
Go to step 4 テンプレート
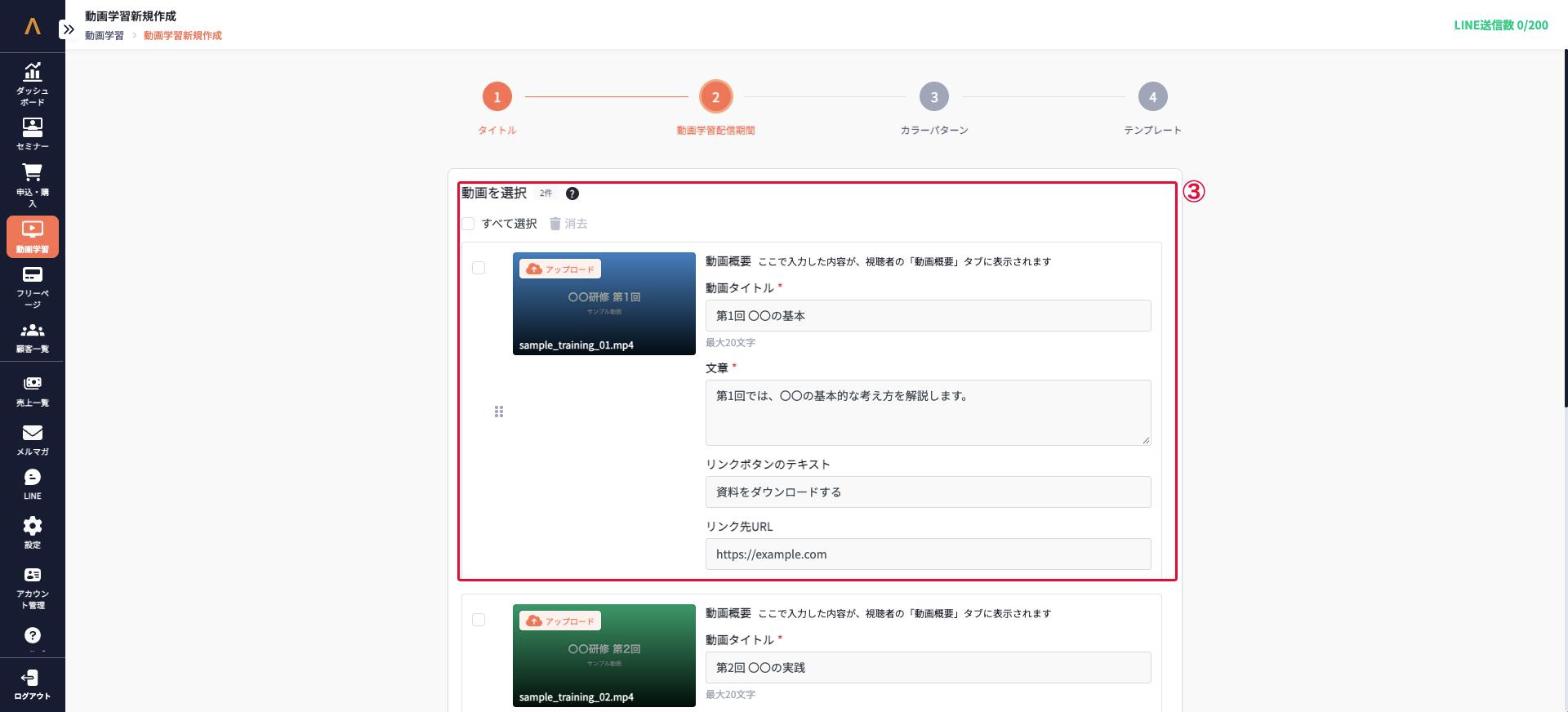[x=1152, y=97]
